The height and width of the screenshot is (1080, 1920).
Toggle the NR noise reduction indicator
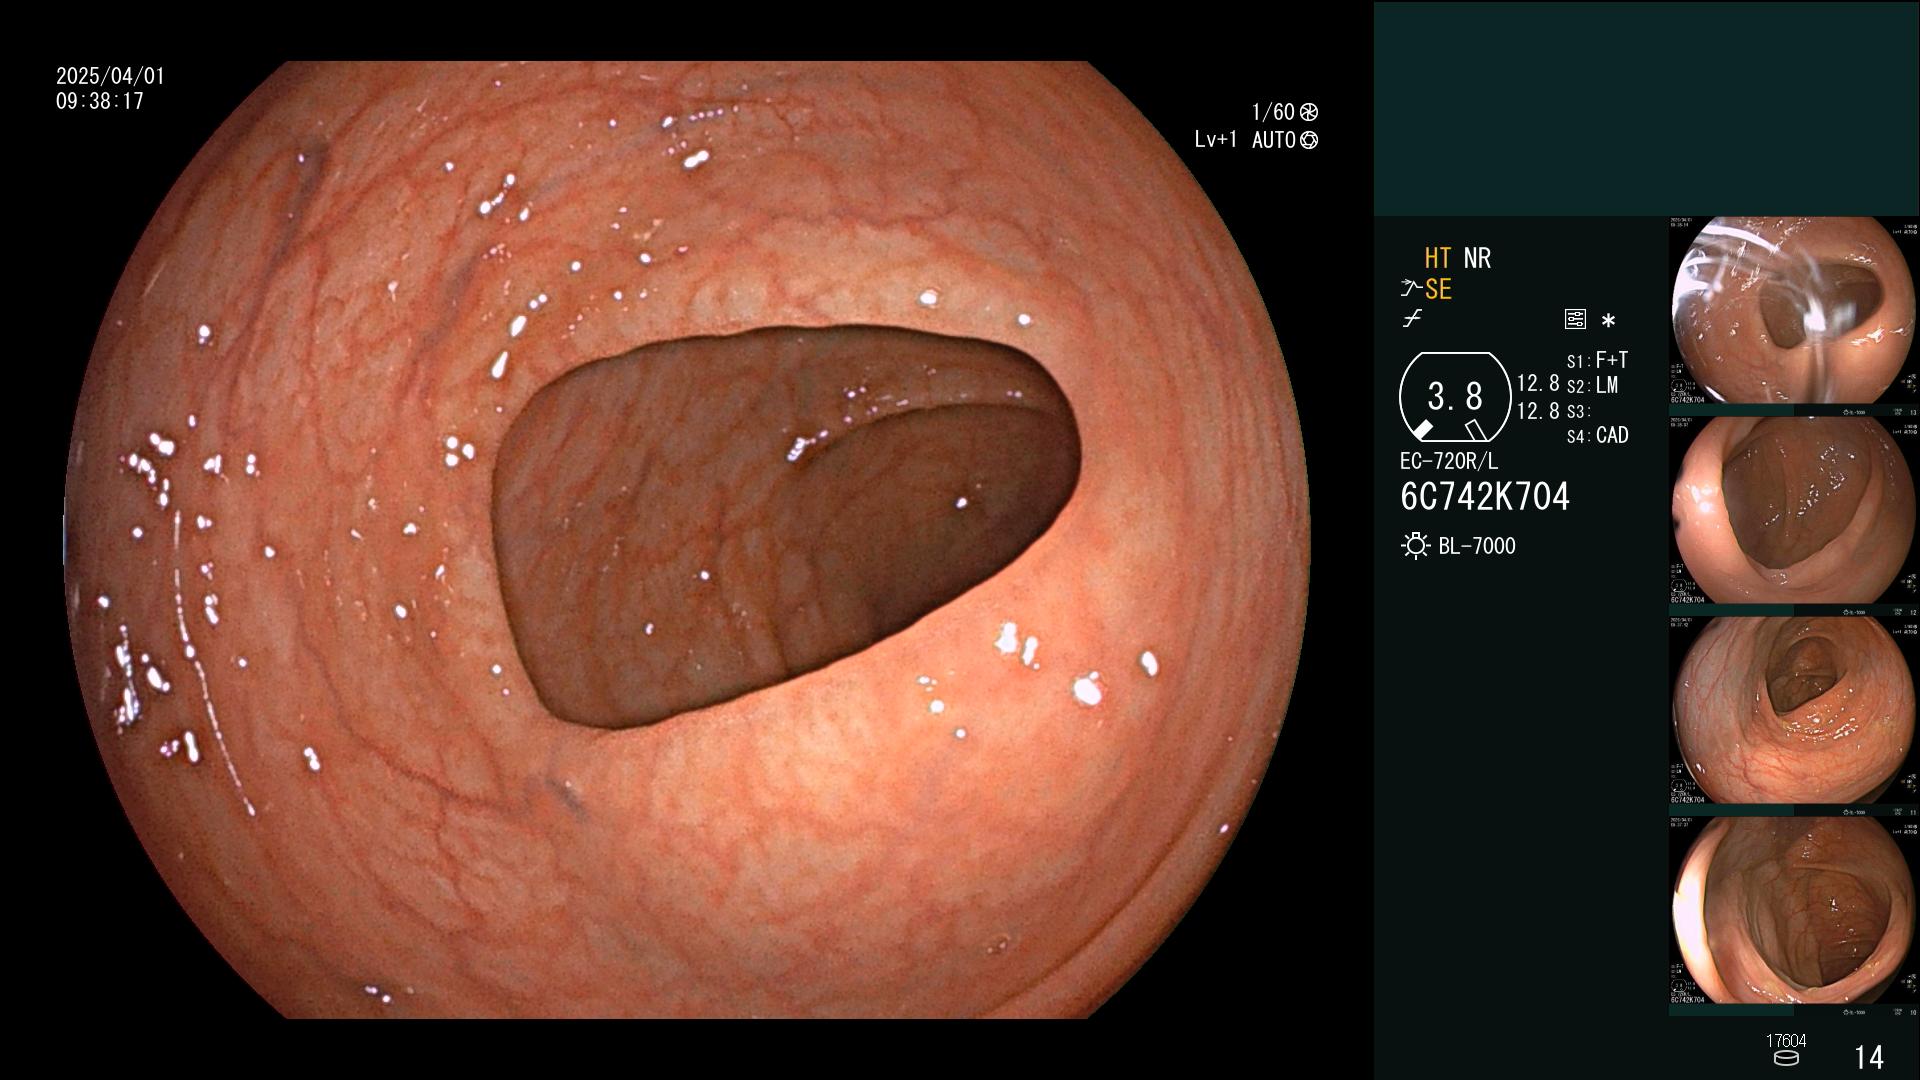tap(1477, 258)
